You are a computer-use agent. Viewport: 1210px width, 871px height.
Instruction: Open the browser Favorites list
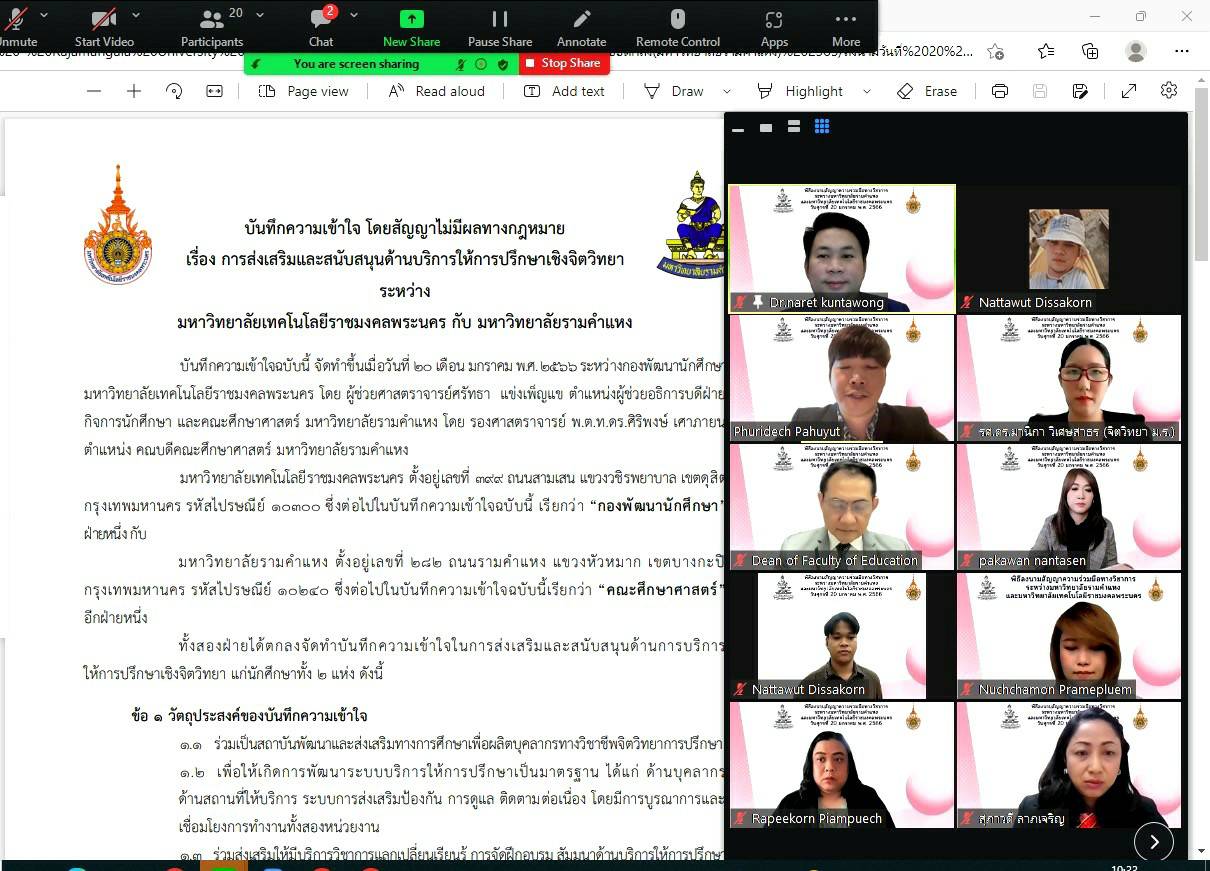tap(1045, 51)
